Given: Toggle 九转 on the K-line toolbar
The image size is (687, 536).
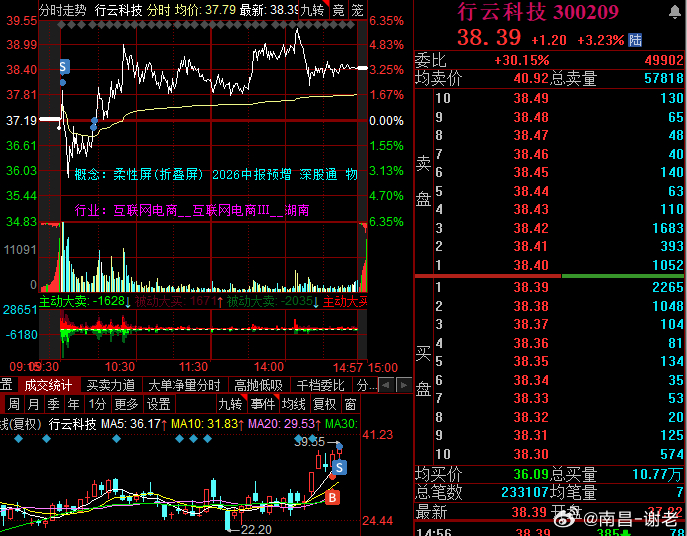Looking at the screenshot, I should [231, 404].
